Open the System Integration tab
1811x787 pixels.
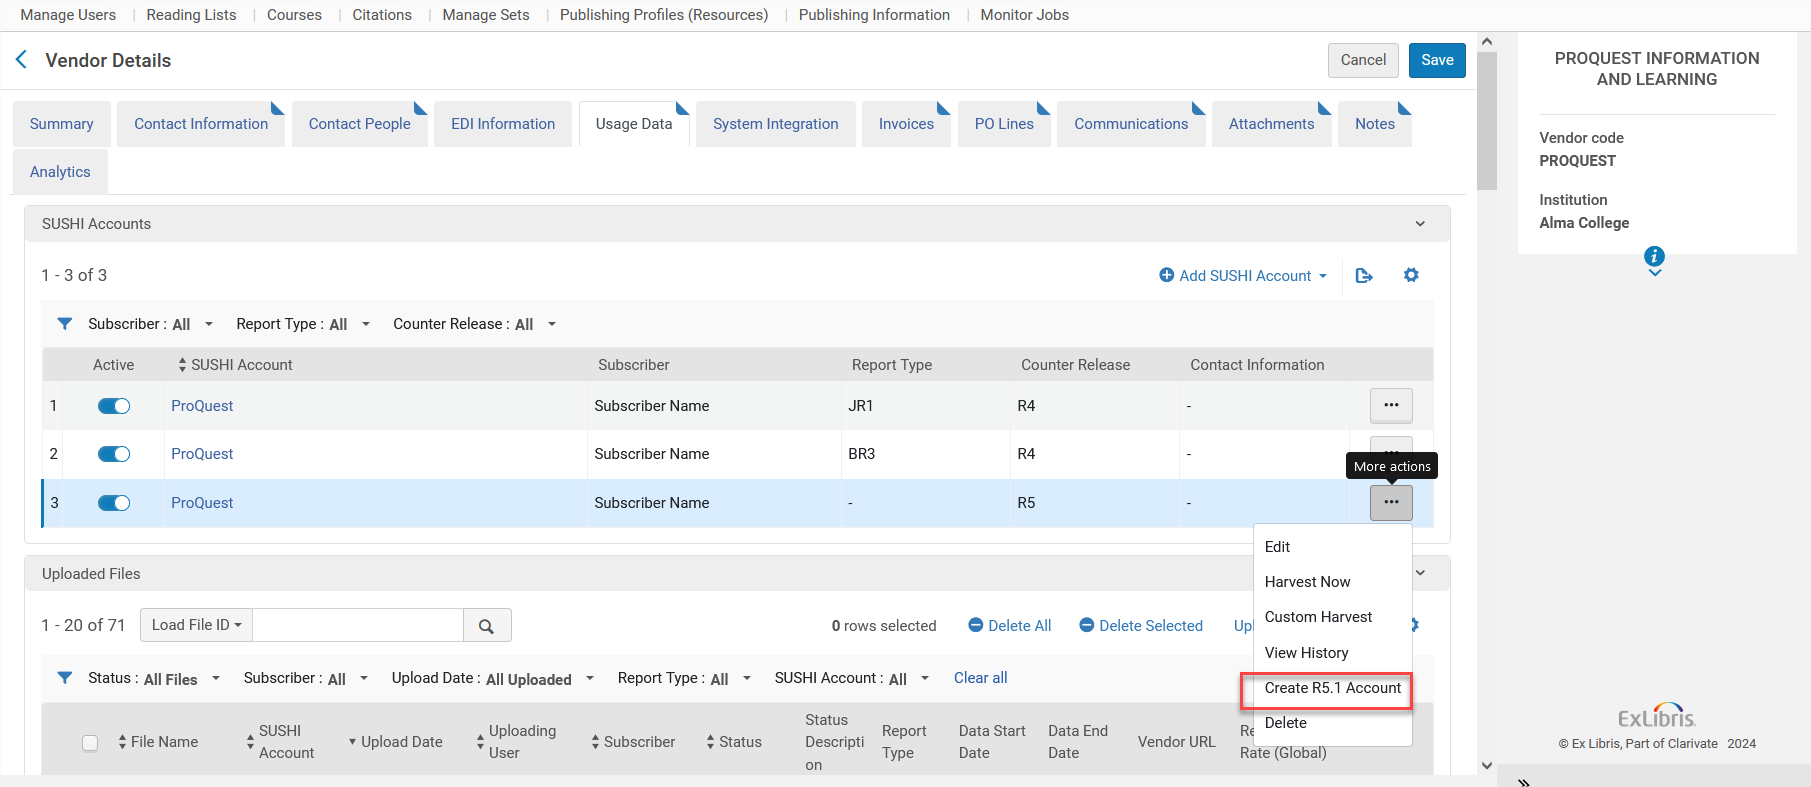coord(776,124)
